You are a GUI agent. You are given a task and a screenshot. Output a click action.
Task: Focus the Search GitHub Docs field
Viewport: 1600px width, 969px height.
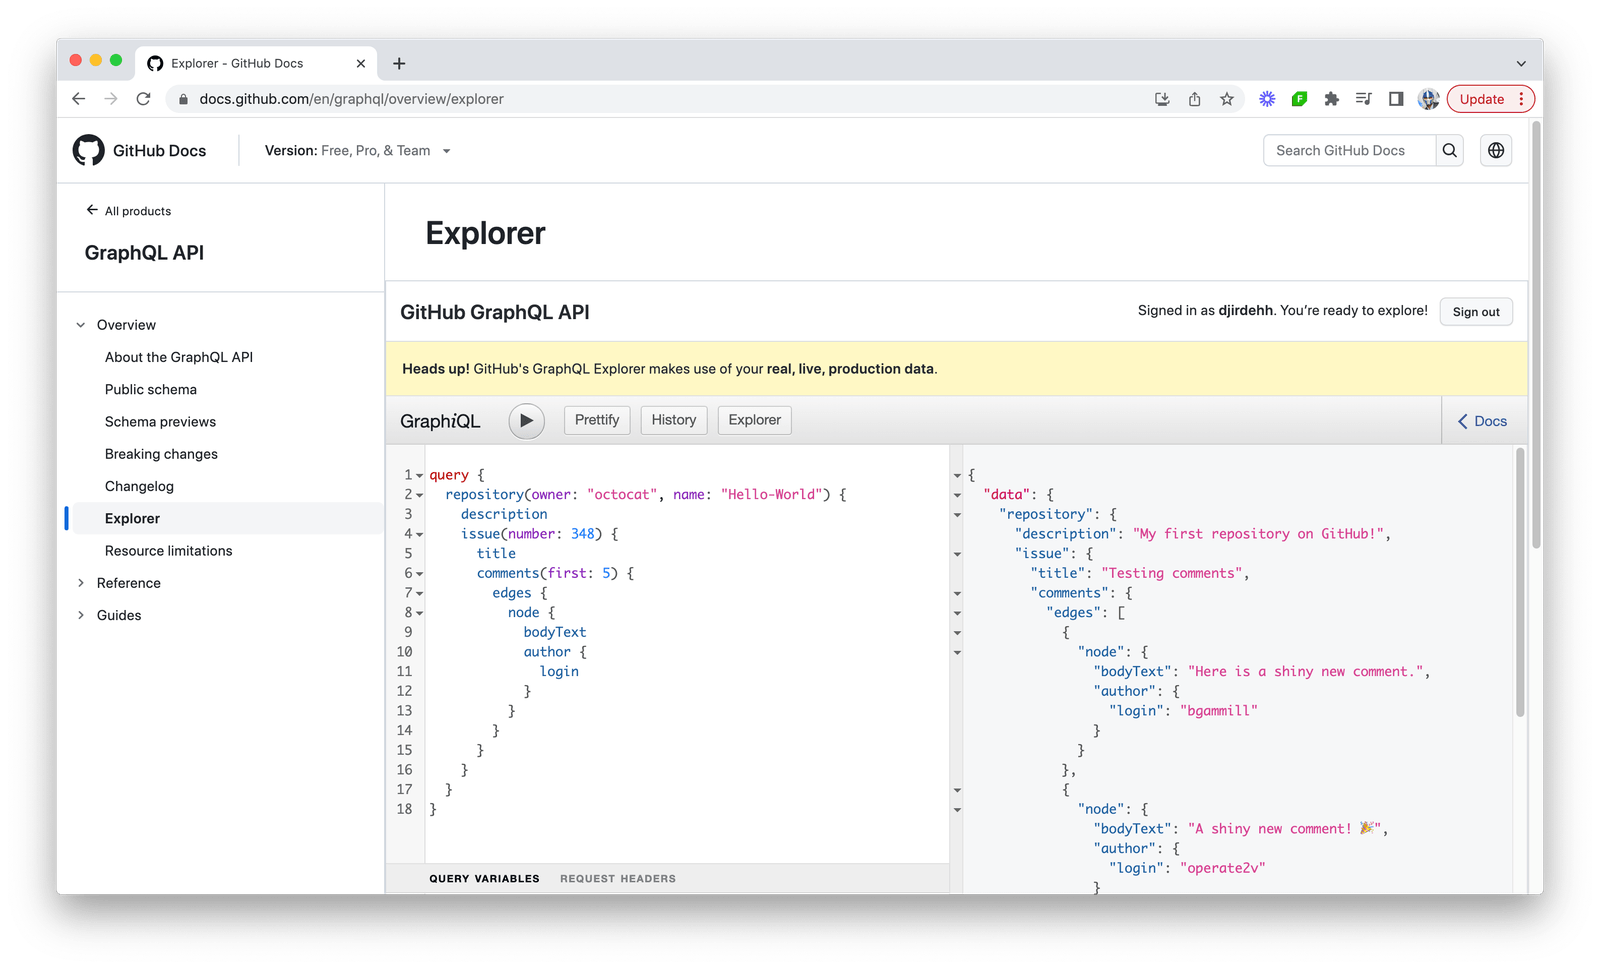coord(1349,150)
